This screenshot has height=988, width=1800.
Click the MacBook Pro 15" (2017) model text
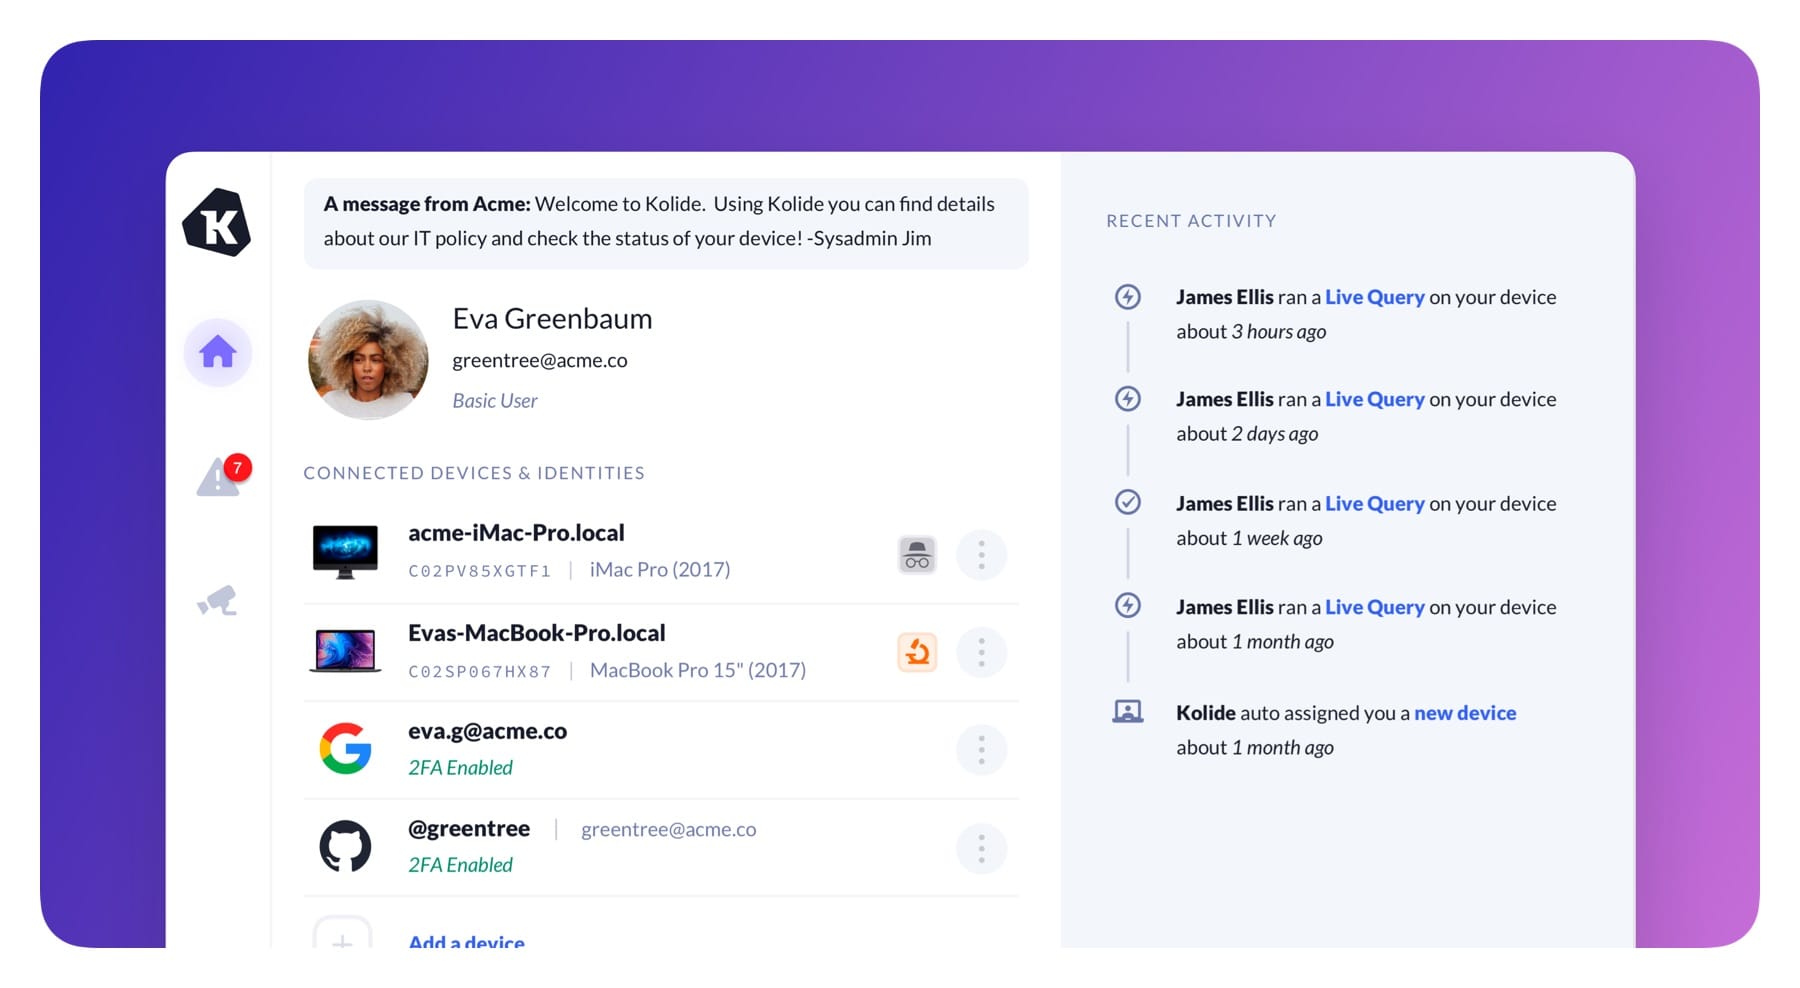pos(698,670)
